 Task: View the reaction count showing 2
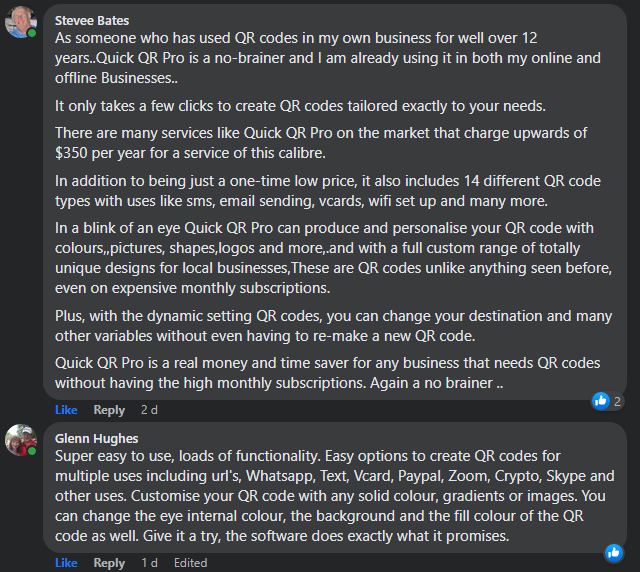coord(618,401)
